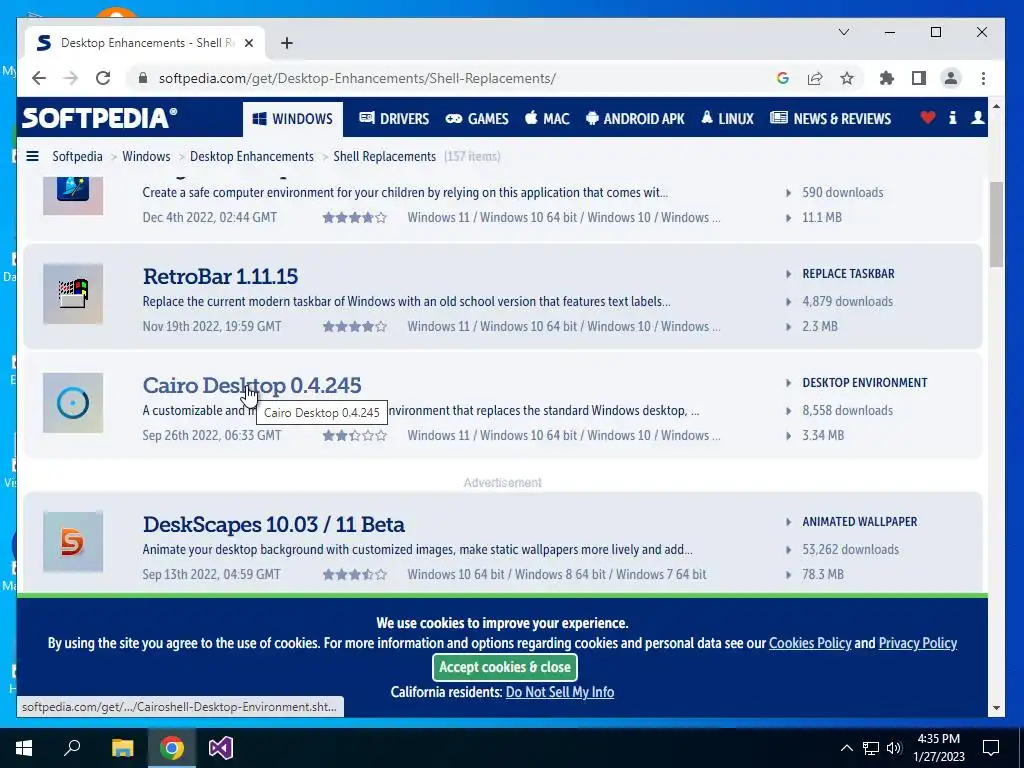Screen dimensions: 1024x768
Task: Open Chrome extensions puzzle icon
Action: click(x=886, y=78)
